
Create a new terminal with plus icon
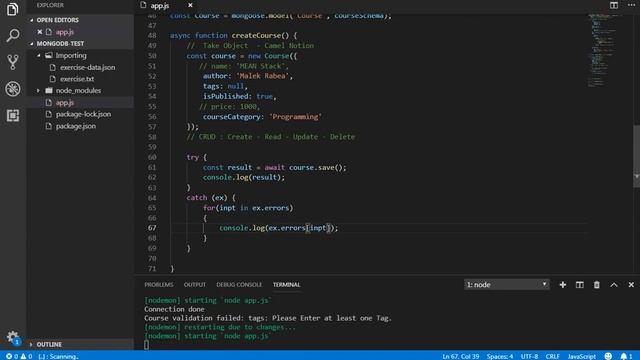point(562,284)
